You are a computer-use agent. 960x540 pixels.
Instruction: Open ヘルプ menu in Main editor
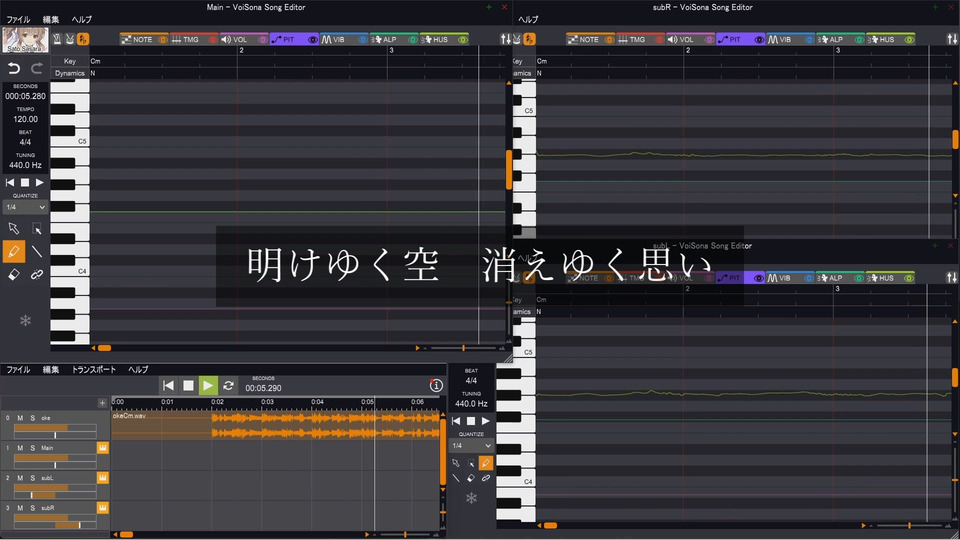[81, 20]
